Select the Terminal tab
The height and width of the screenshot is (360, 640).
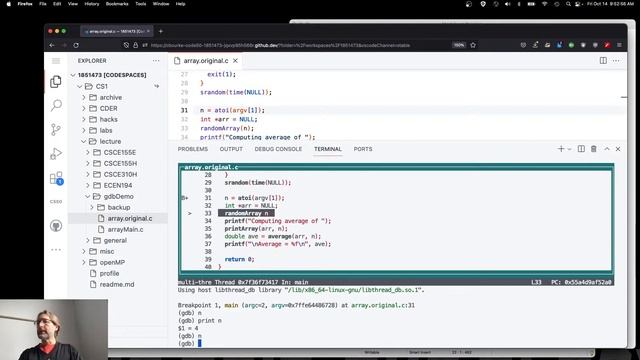point(328,149)
